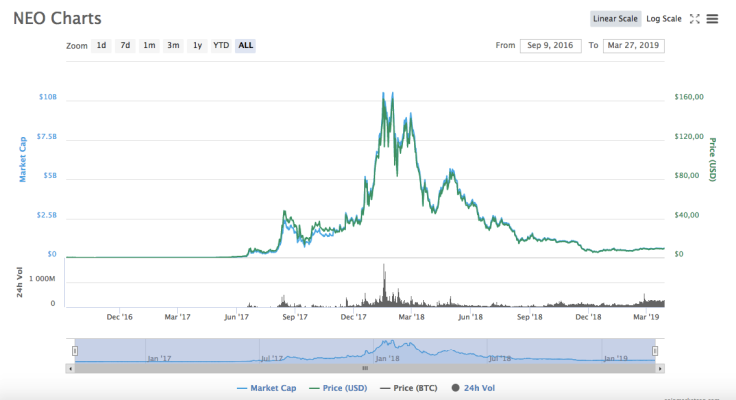Click the Jun '18 x-axis label
The image size is (736, 400).
[x=470, y=317]
